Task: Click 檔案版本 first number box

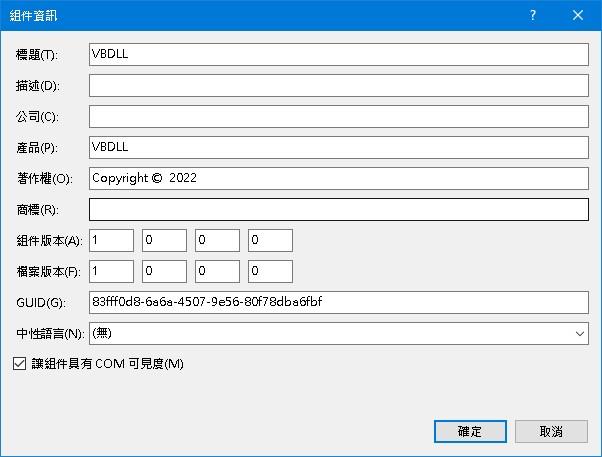Action: pyautogui.click(x=111, y=271)
